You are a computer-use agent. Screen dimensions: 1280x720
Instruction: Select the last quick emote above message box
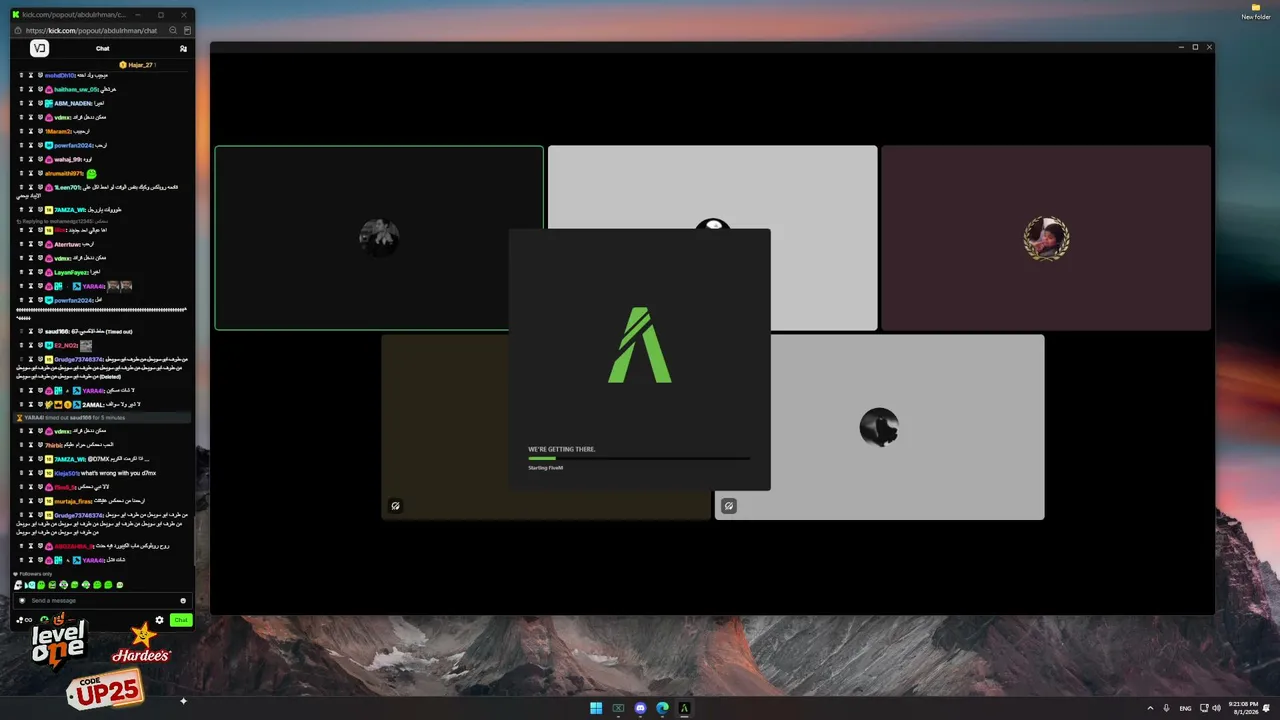pyautogui.click(x=120, y=585)
